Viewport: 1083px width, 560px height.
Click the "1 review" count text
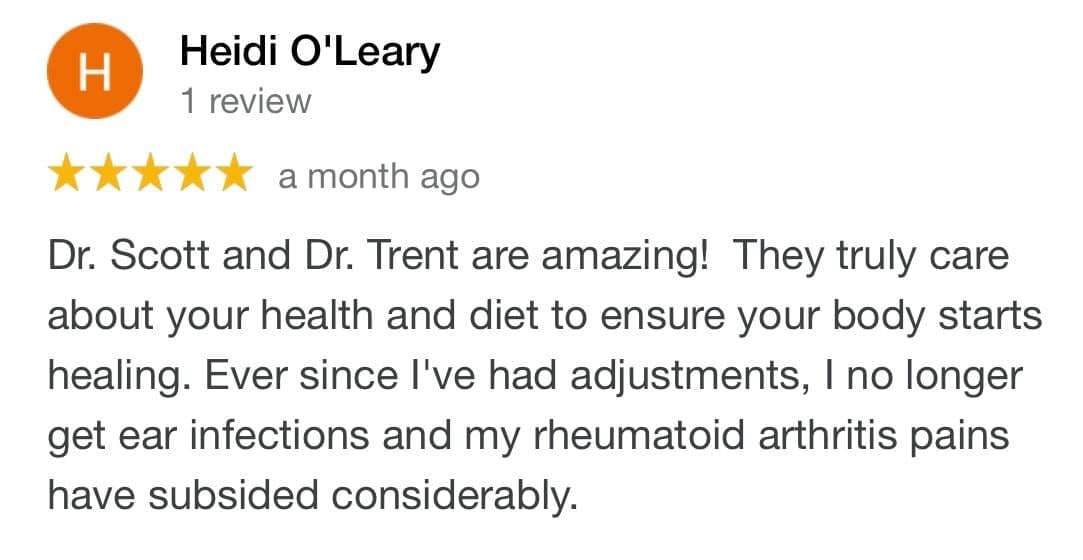245,101
